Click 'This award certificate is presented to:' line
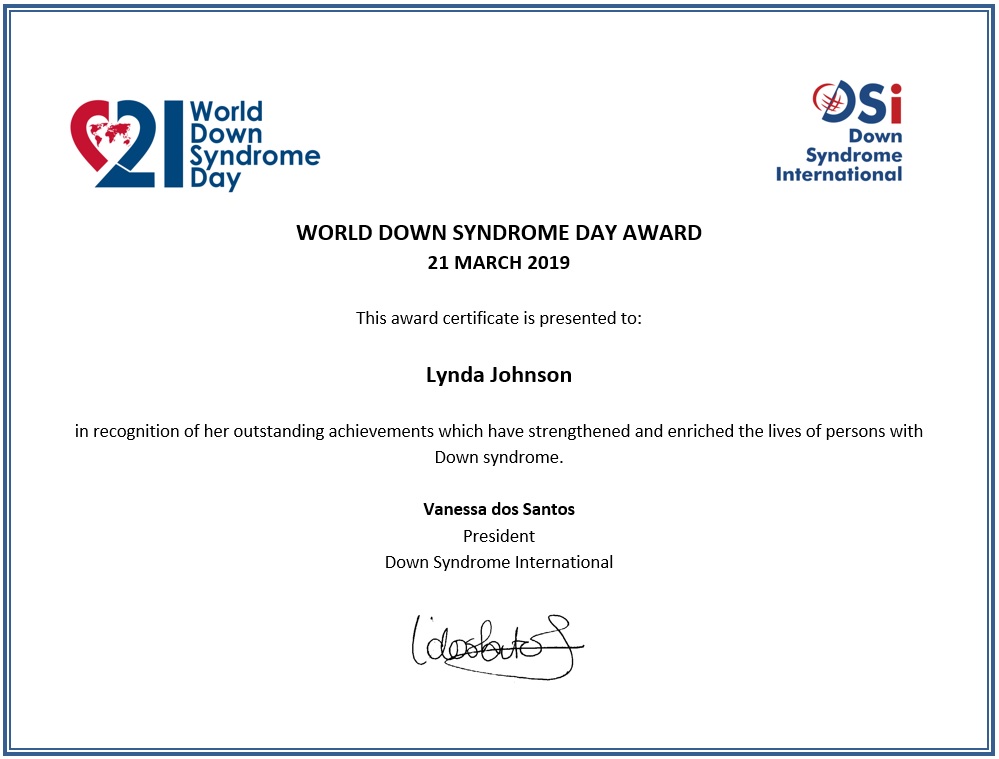 tap(499, 318)
